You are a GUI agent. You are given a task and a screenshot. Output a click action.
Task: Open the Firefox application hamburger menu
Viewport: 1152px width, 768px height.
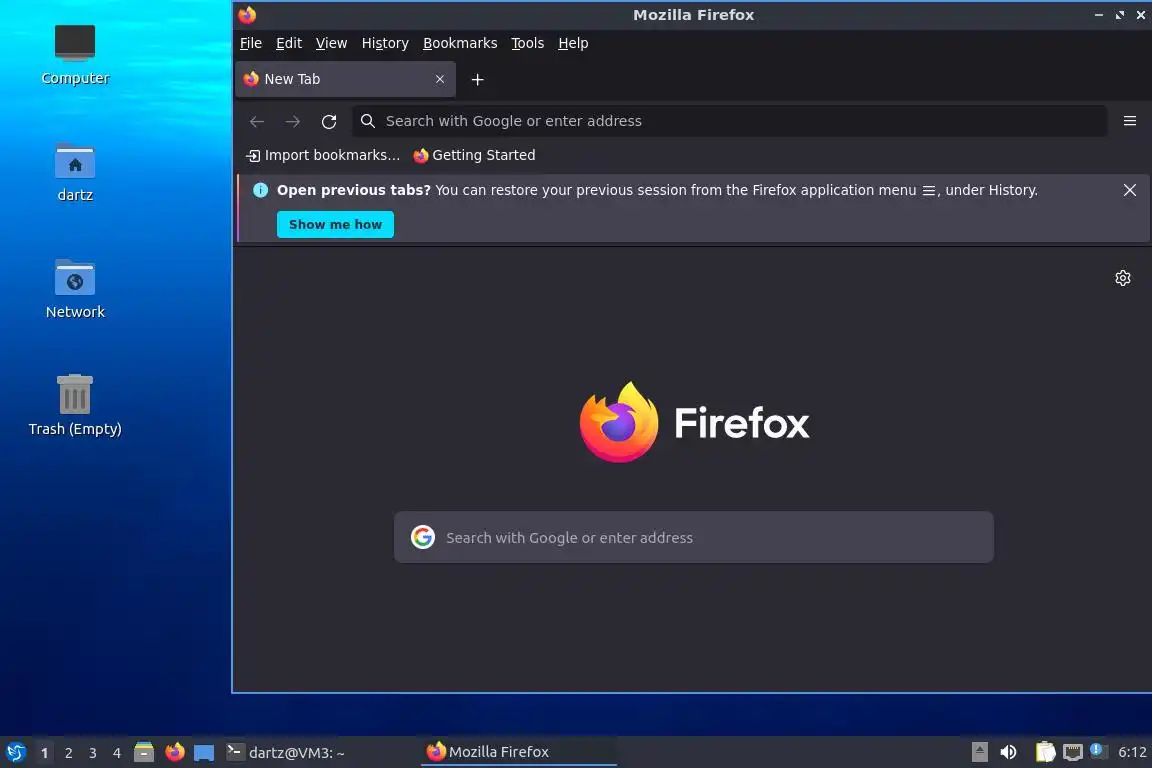(x=1130, y=121)
